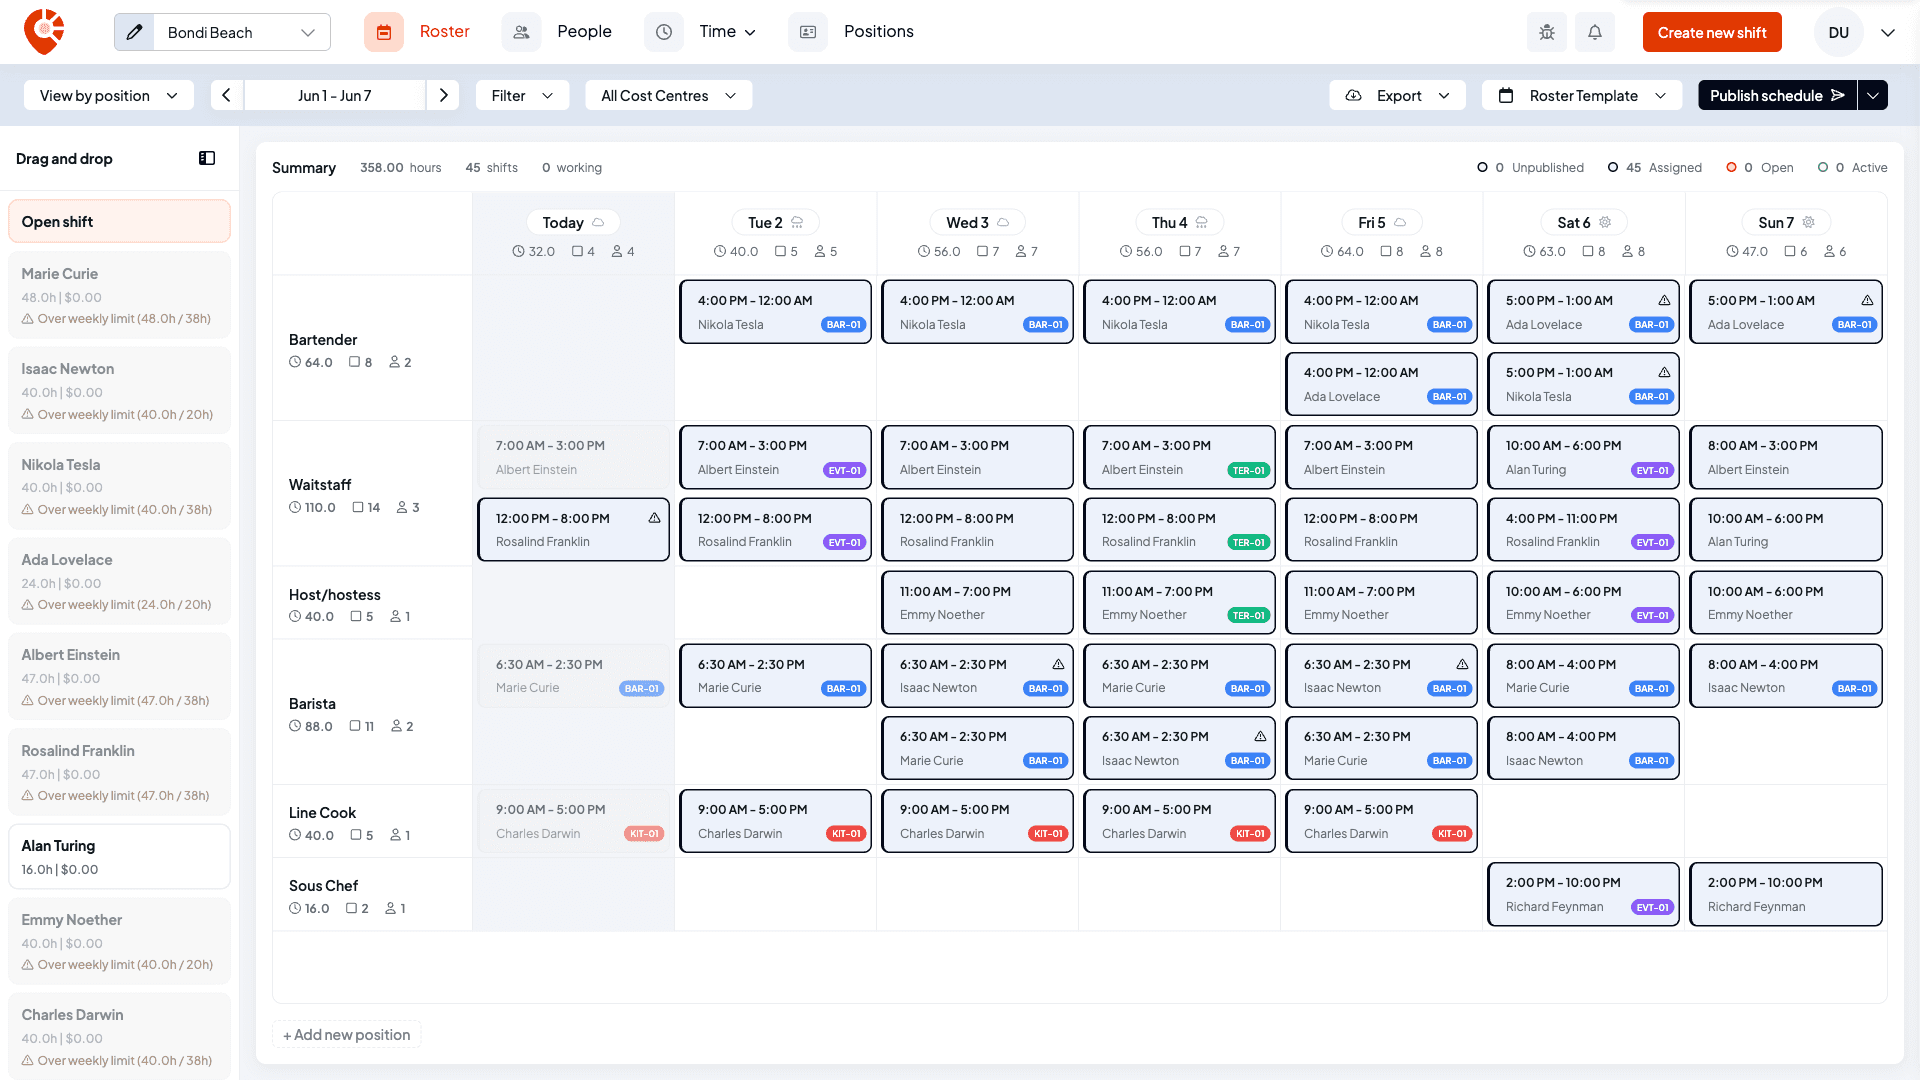1920x1080 pixels.
Task: Select the EVT-01 tag on Richard Feynman's Saturday shift
Action: 1652,908
